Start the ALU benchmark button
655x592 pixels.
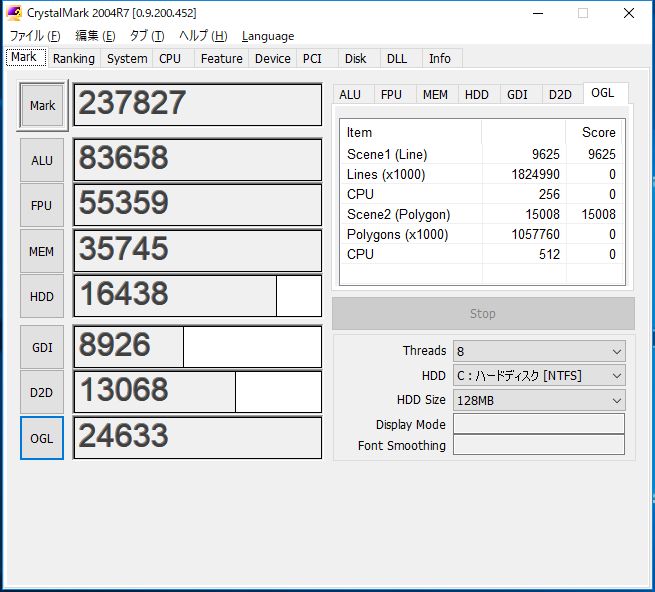click(x=42, y=160)
